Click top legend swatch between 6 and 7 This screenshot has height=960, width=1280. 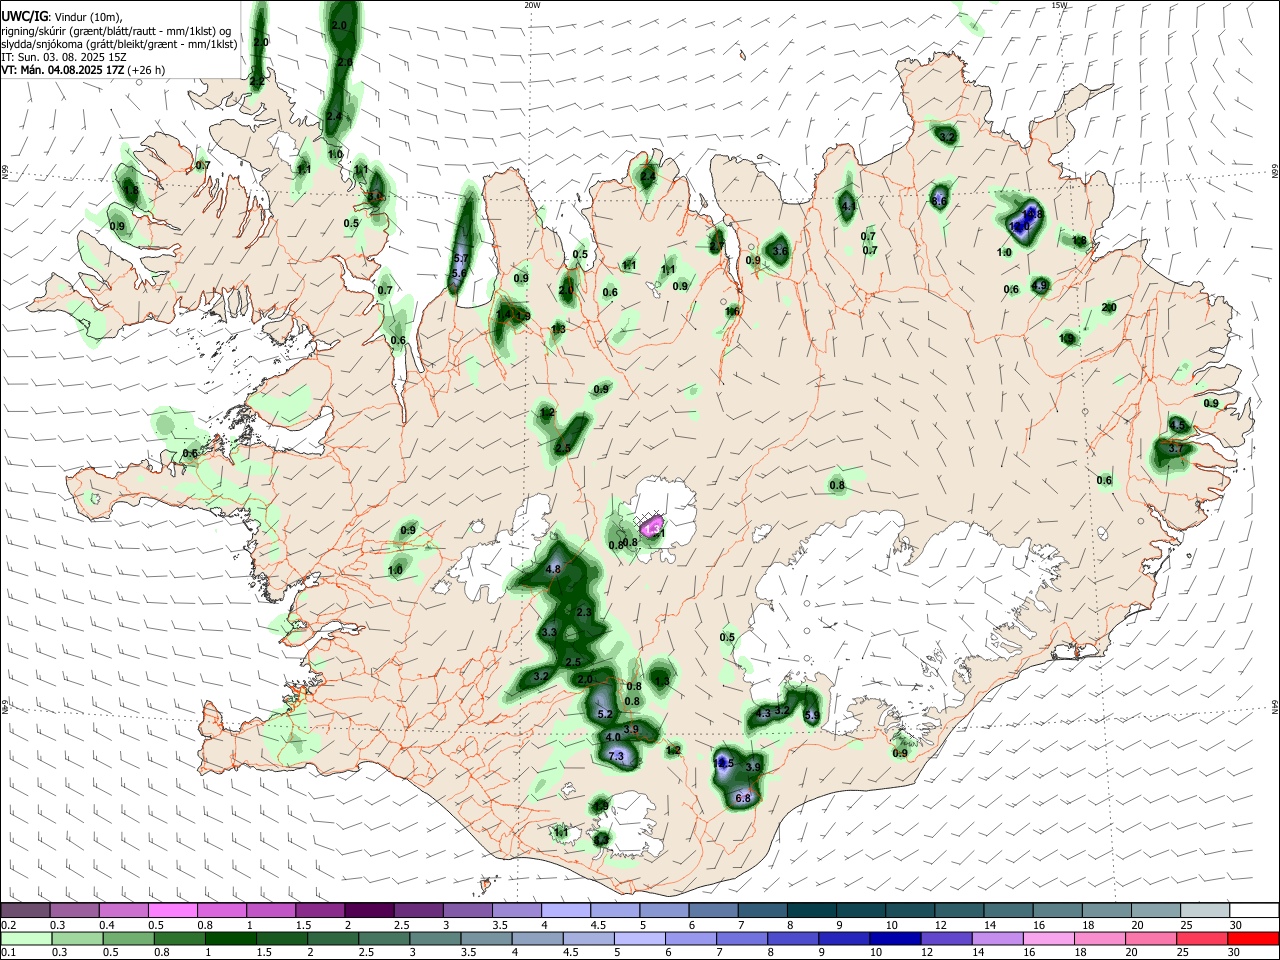714,911
